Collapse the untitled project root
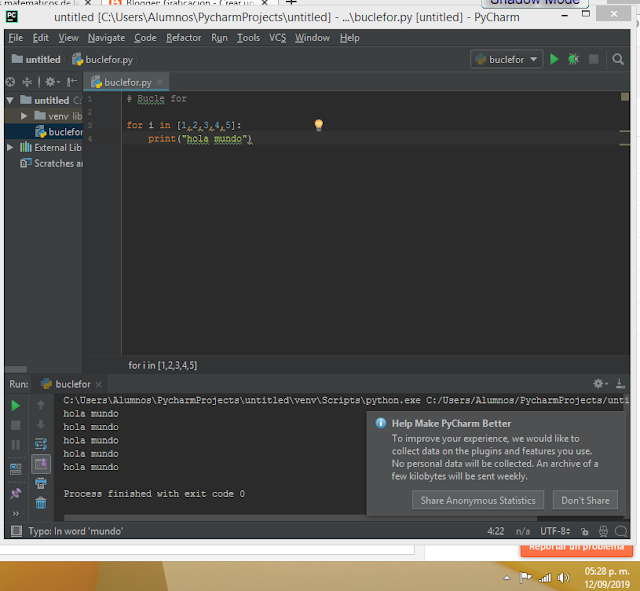Screen dimensions: 640x591 (x=10, y=100)
